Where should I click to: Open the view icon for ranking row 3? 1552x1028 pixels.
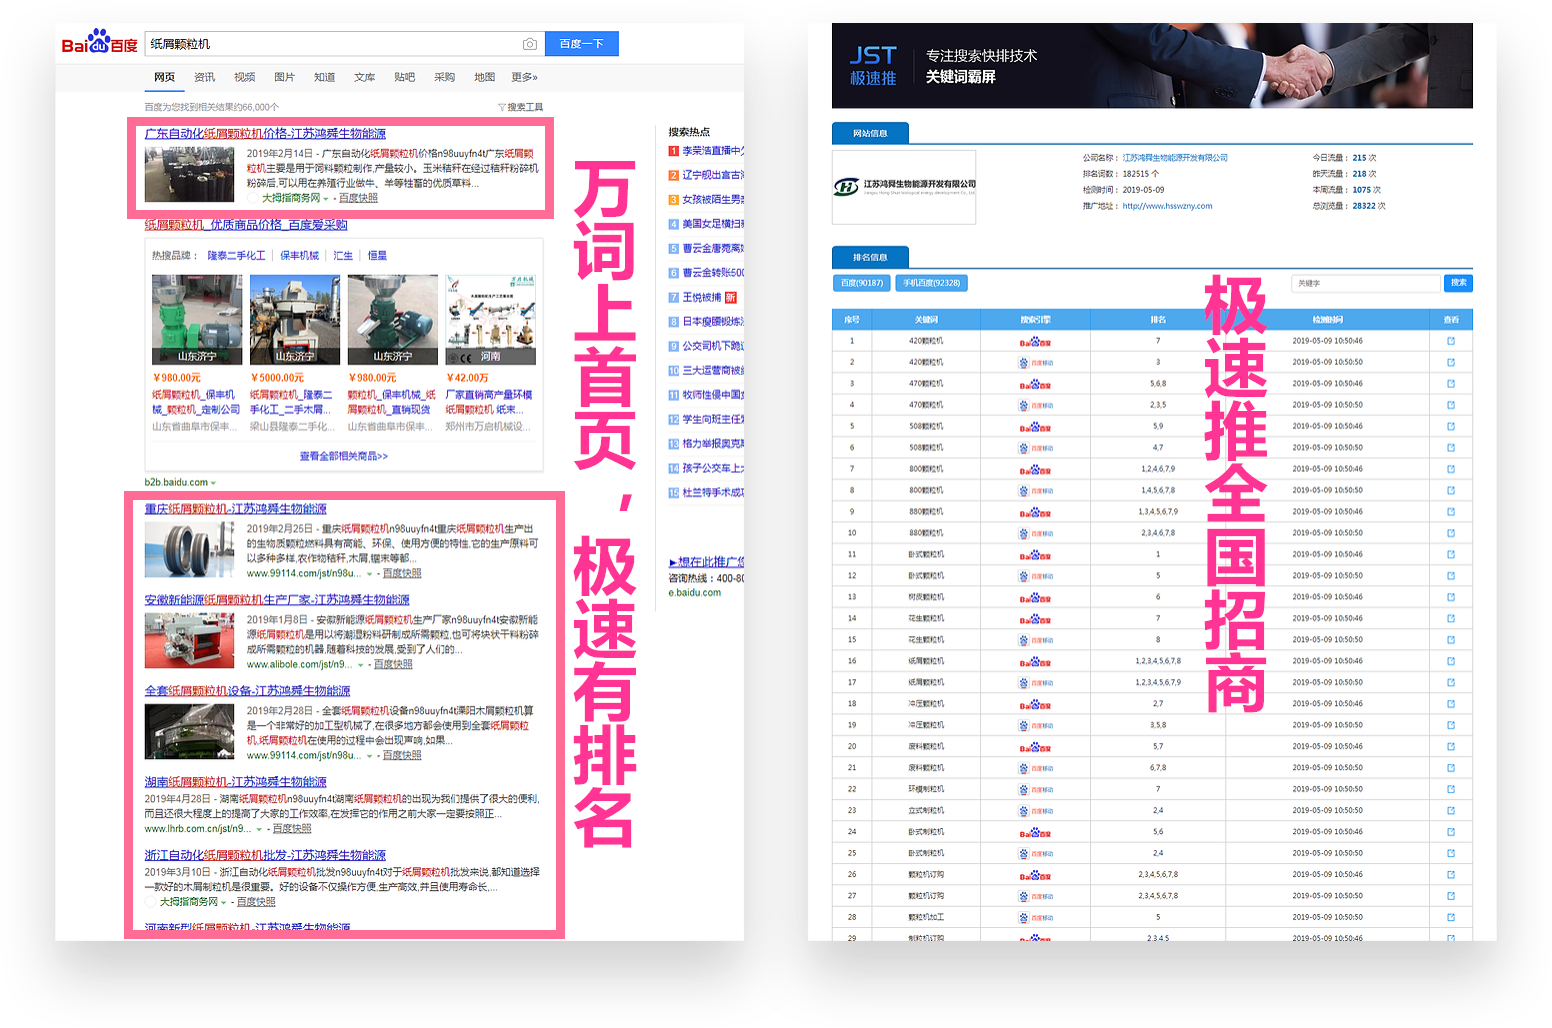tap(1451, 384)
